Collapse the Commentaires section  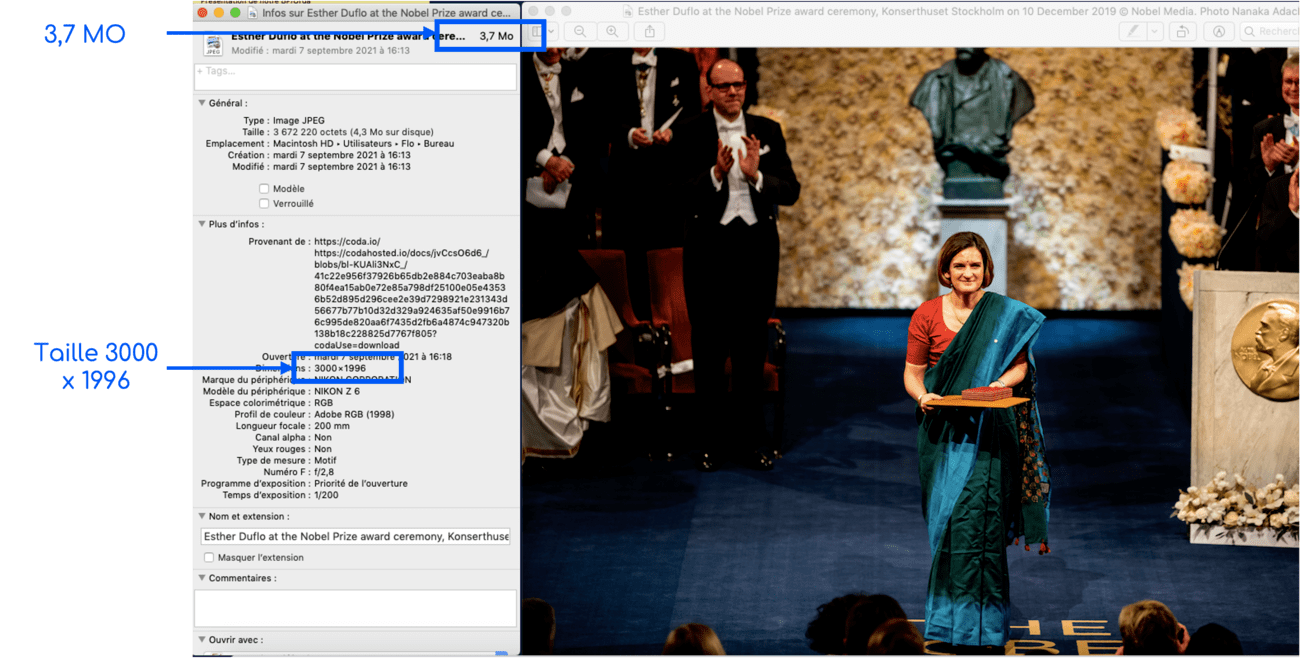(202, 578)
